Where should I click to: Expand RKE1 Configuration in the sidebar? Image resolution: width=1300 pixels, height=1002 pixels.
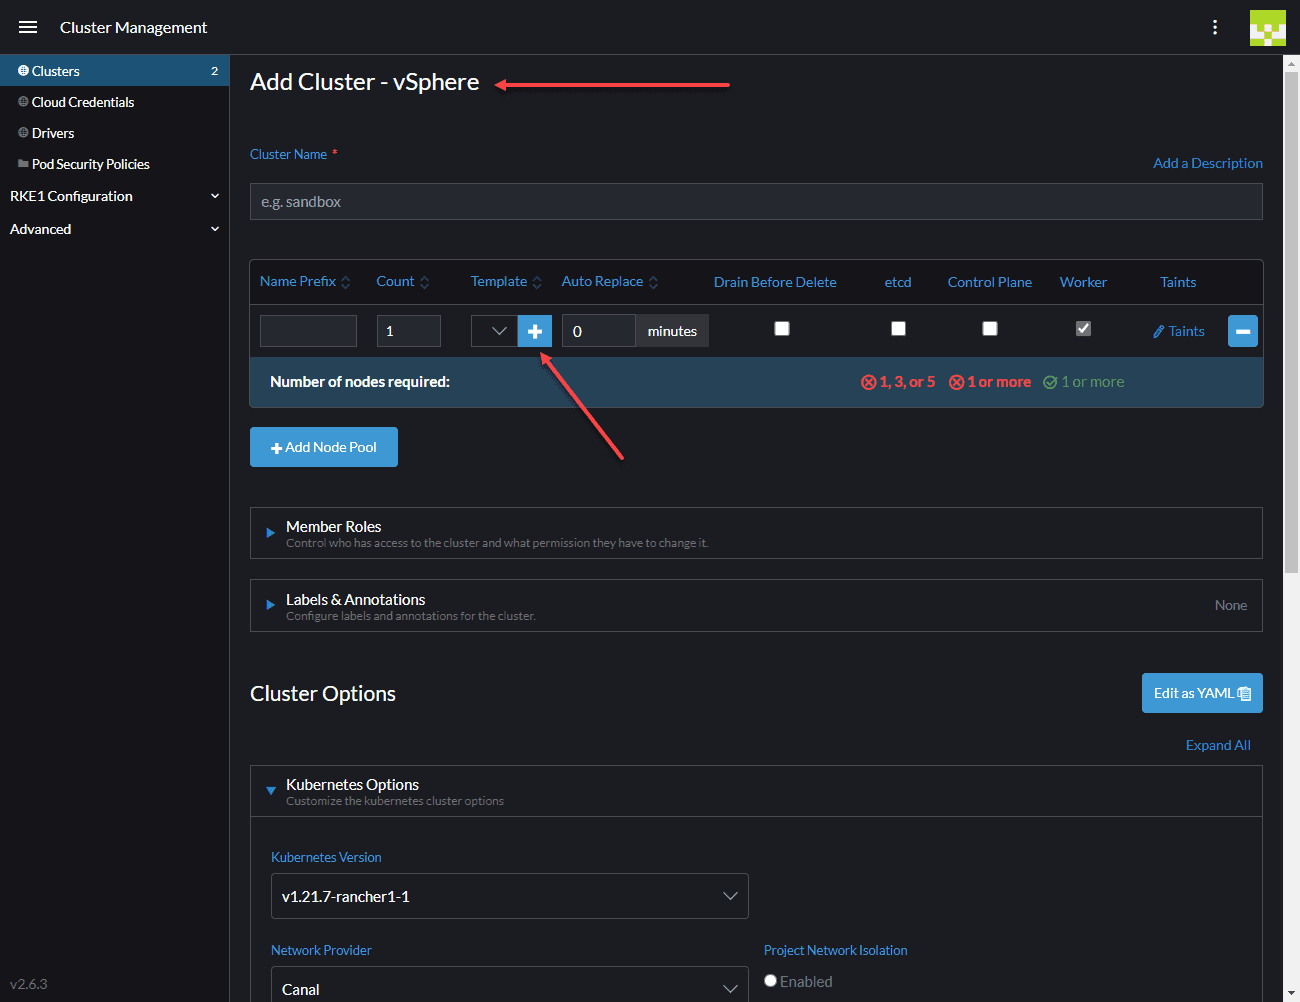(x=115, y=196)
